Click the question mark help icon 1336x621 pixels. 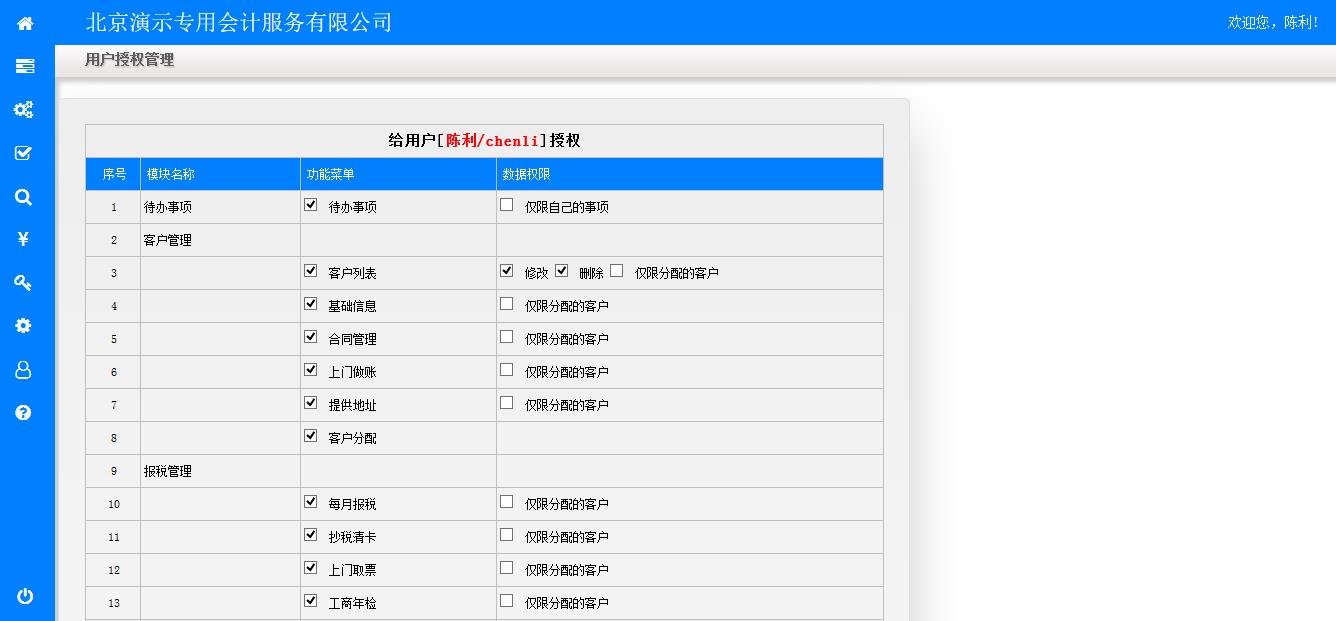24,413
